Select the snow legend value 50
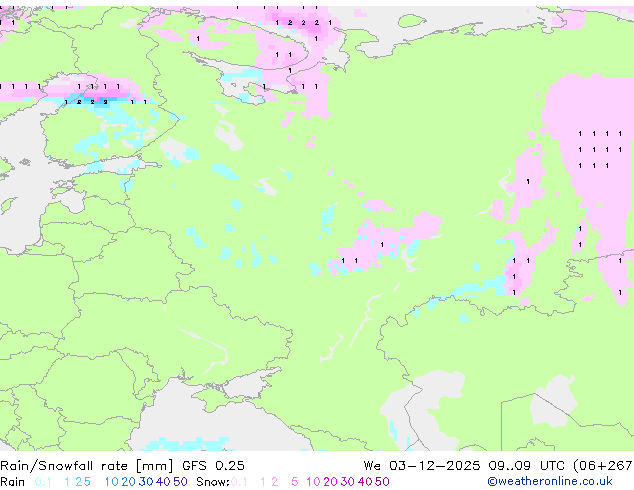 point(382,482)
